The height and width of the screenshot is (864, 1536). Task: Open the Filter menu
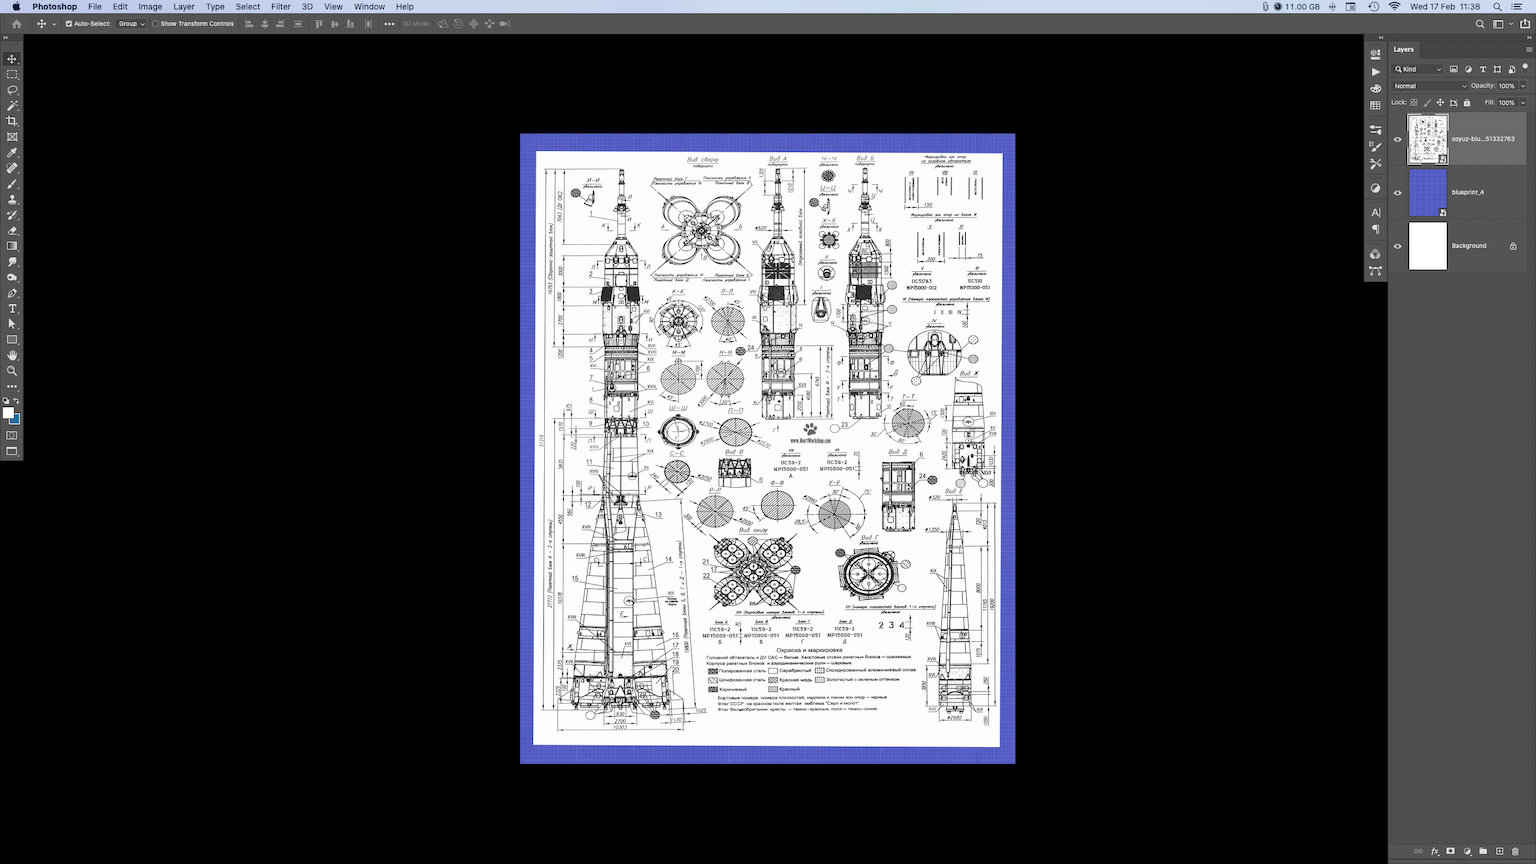pyautogui.click(x=281, y=6)
